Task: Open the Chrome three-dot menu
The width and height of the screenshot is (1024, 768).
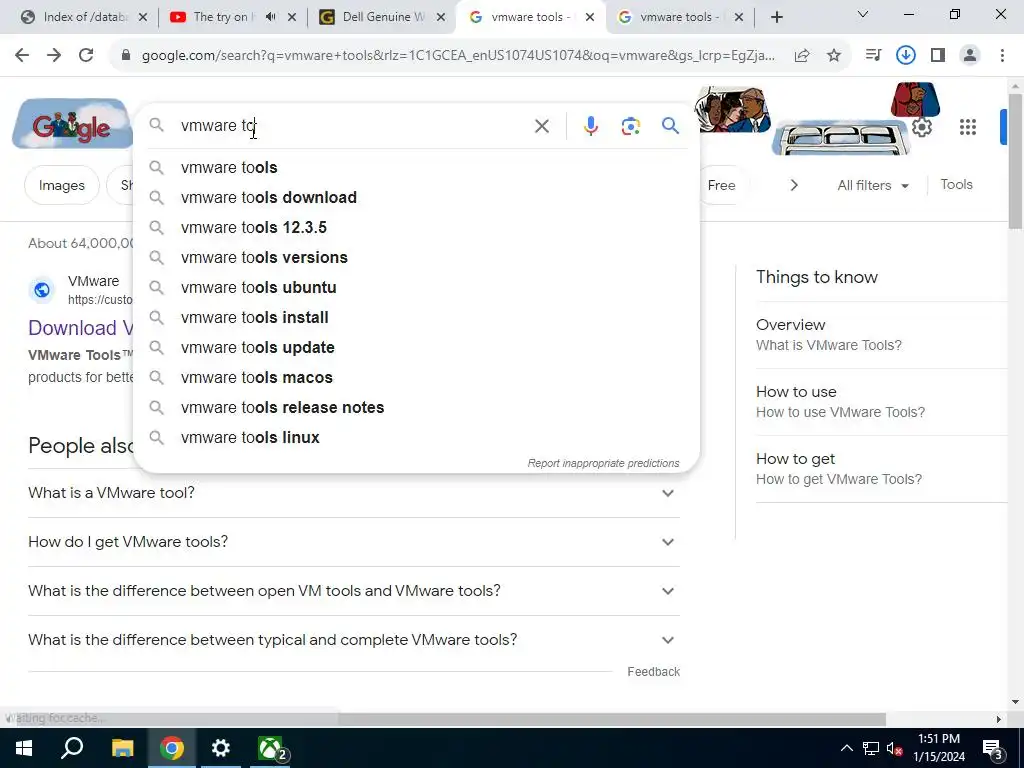Action: [1002, 56]
